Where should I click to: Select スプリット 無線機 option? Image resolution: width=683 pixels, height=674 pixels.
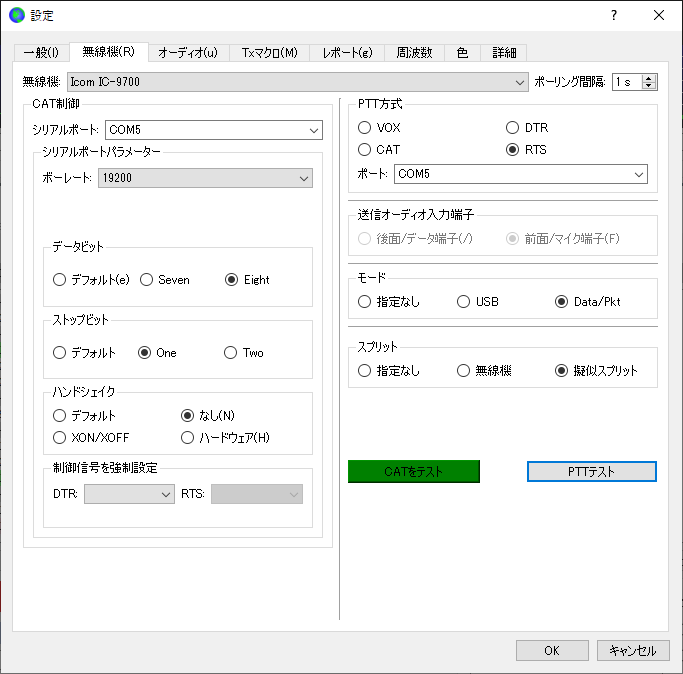[484, 370]
